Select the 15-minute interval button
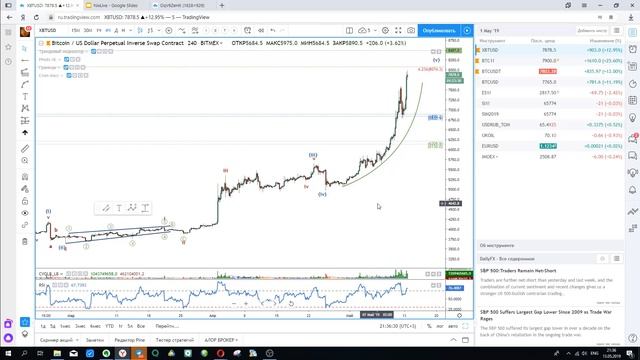This screenshot has height=360, width=640. pos(76,31)
